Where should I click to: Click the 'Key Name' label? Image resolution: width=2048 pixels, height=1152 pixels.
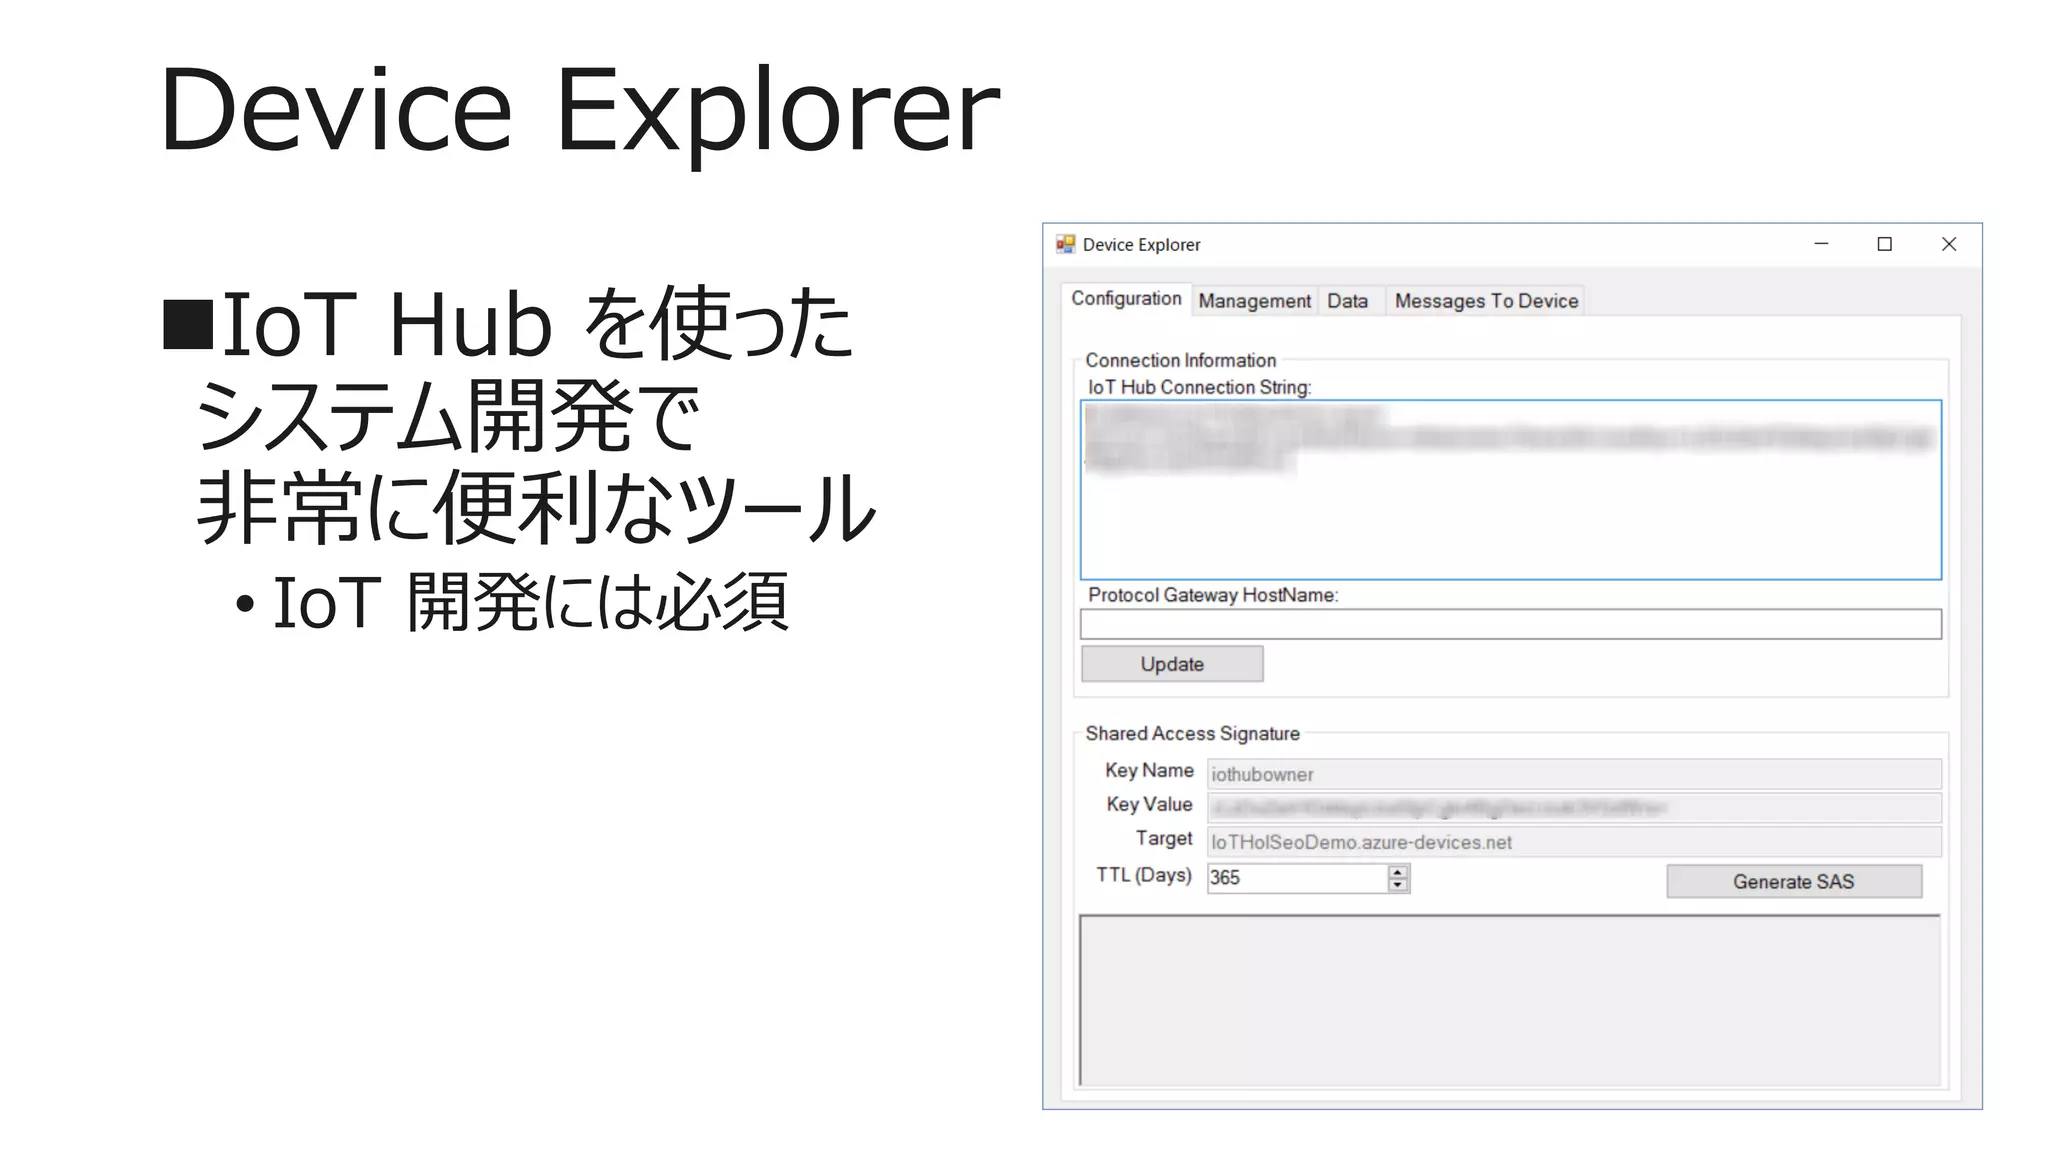1149,770
